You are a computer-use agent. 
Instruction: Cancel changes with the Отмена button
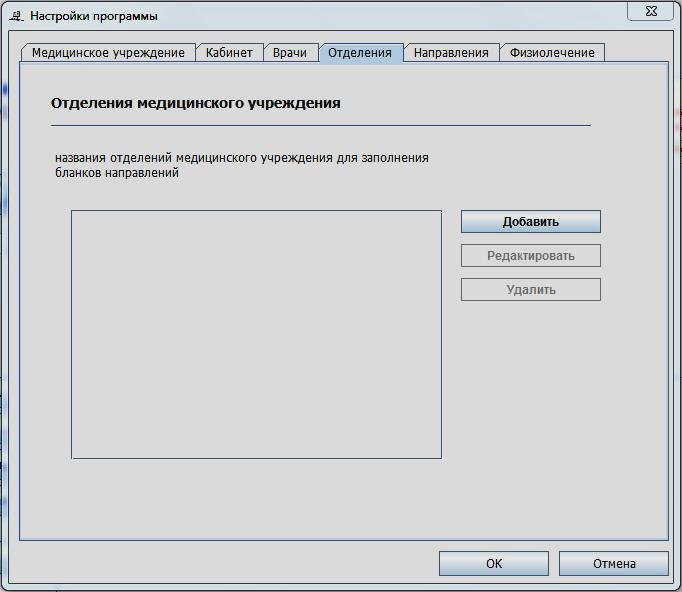coord(613,564)
